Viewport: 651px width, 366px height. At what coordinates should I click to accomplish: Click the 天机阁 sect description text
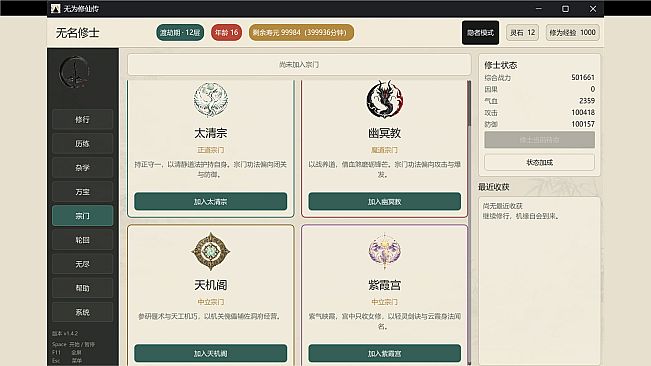pyautogui.click(x=210, y=316)
